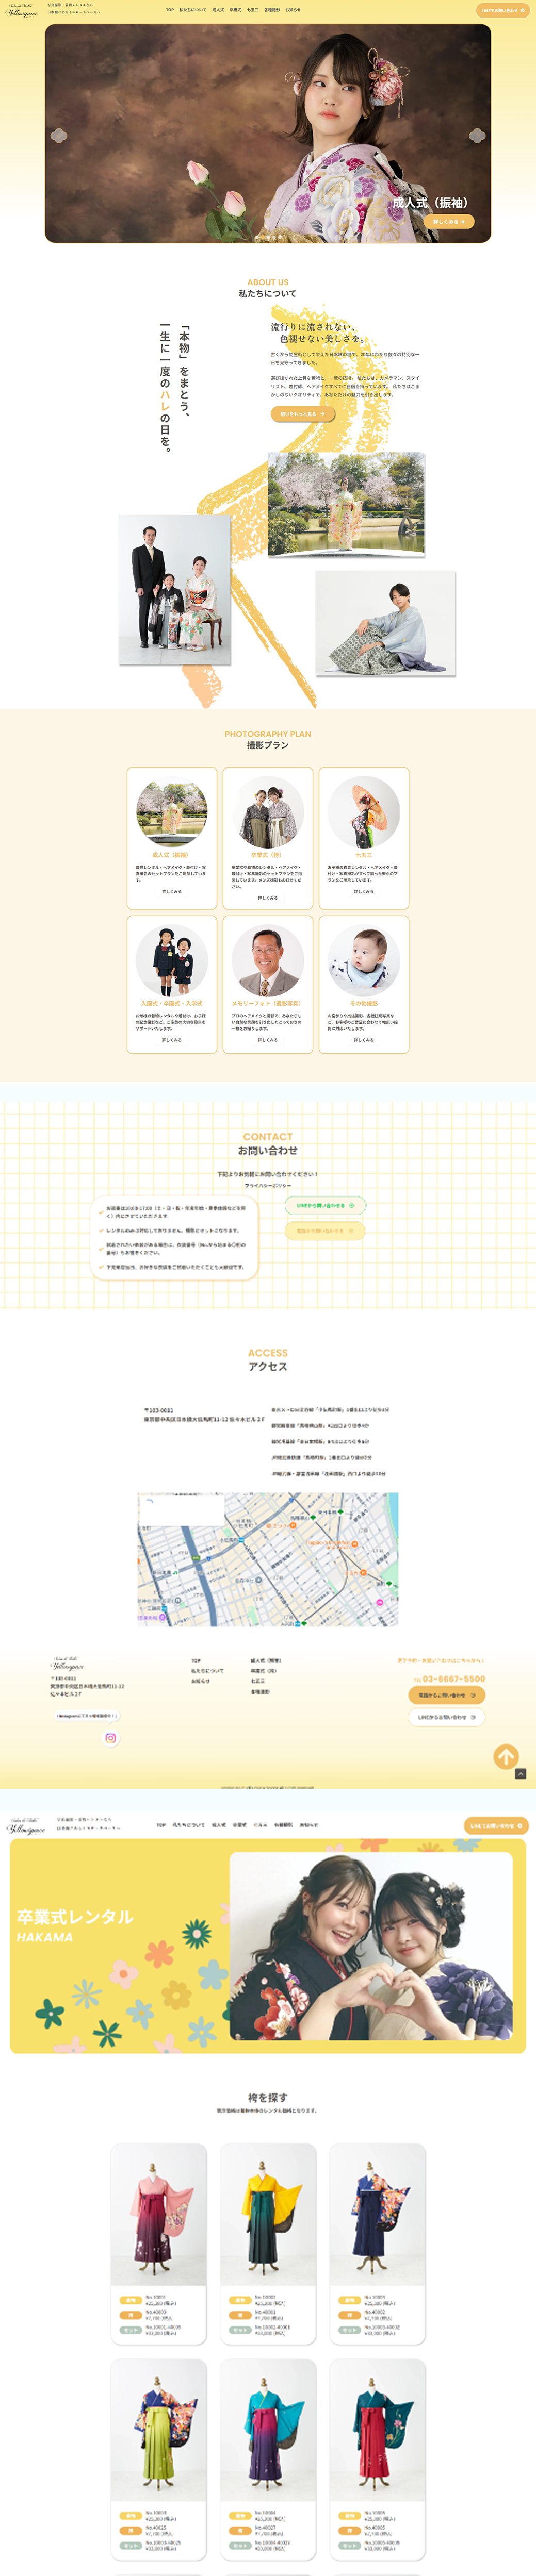536x2576 pixels.
Task: Click 詳しくみる button on the 成人式（振袖） hero
Action: pos(449,221)
